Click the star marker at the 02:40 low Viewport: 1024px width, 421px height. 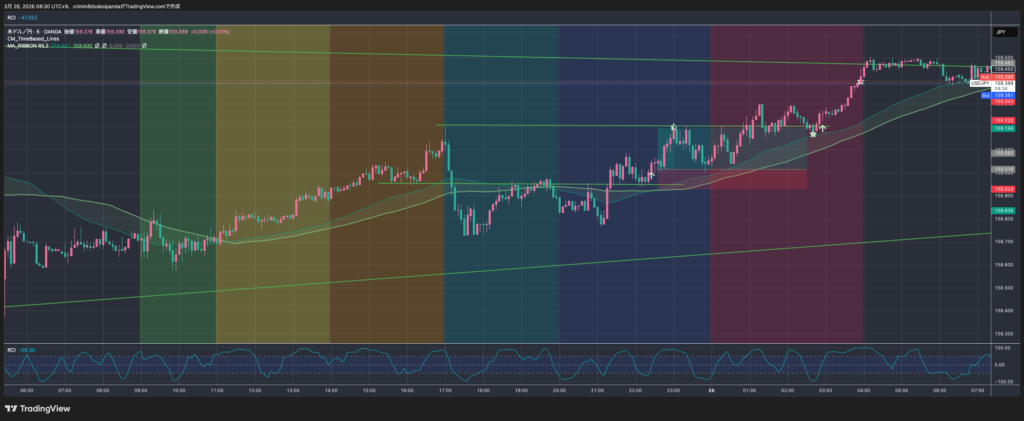813,134
